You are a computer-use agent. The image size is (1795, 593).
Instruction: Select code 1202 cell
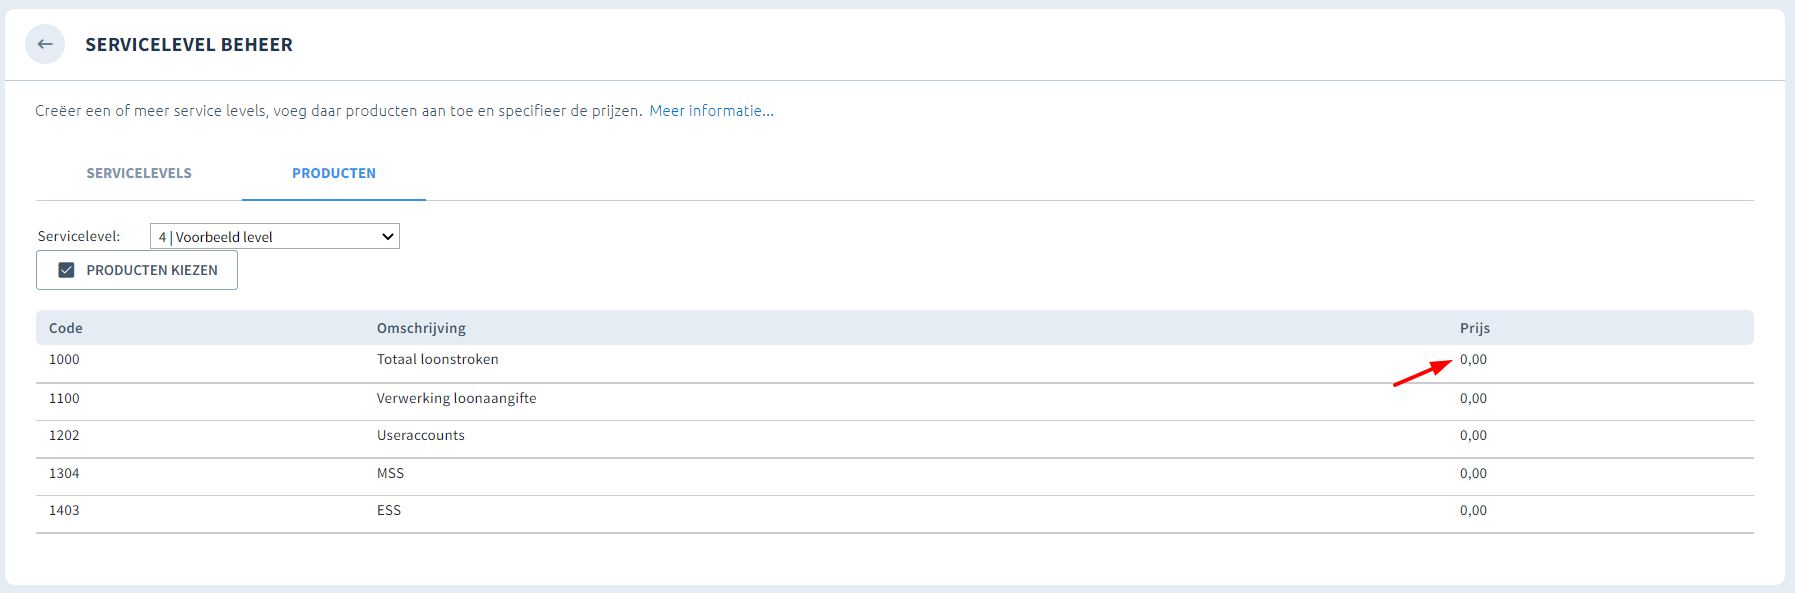coord(64,435)
